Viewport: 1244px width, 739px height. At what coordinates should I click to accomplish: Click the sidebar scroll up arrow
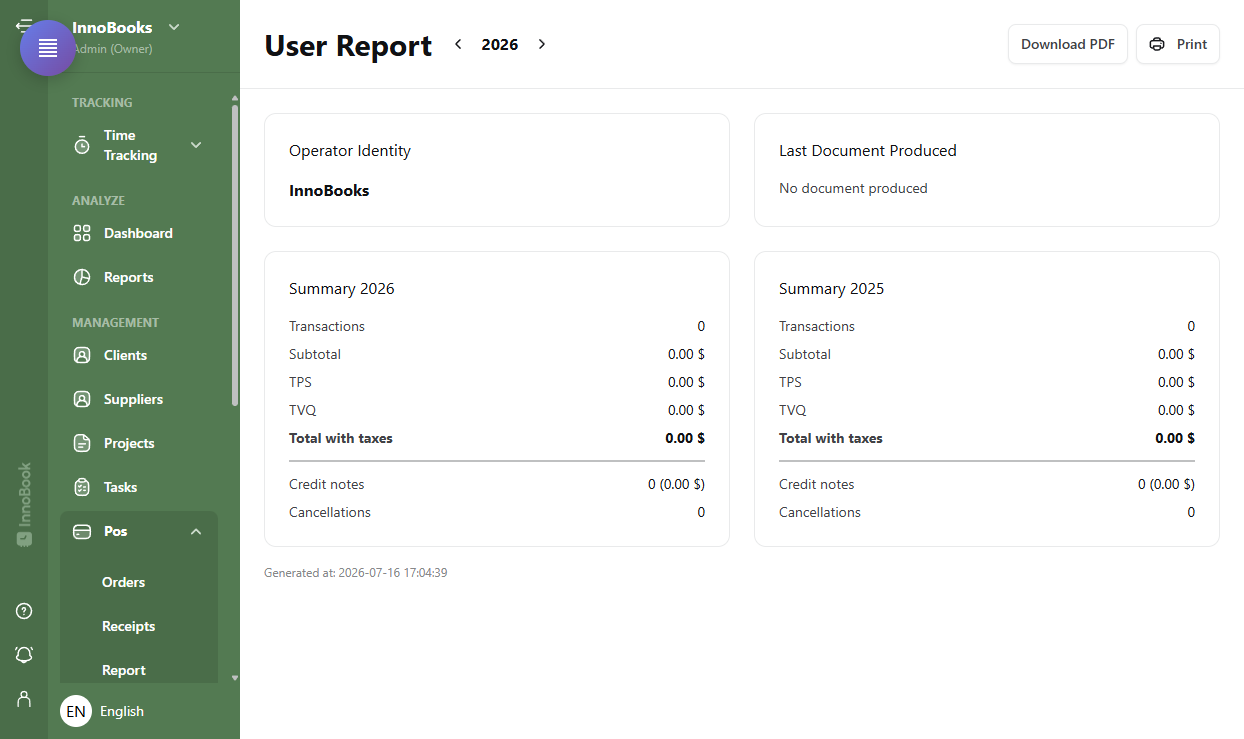[235, 98]
